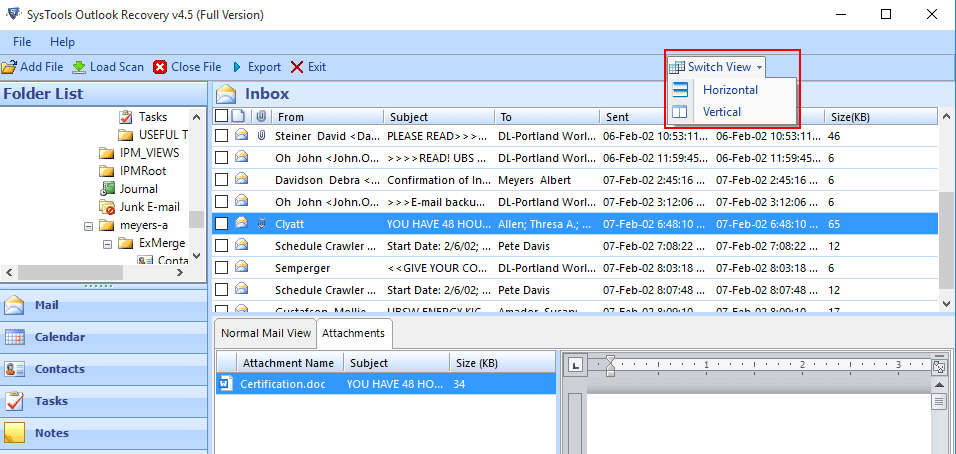The width and height of the screenshot is (956, 454).
Task: Click the Add File toolbar icon
Action: point(9,67)
